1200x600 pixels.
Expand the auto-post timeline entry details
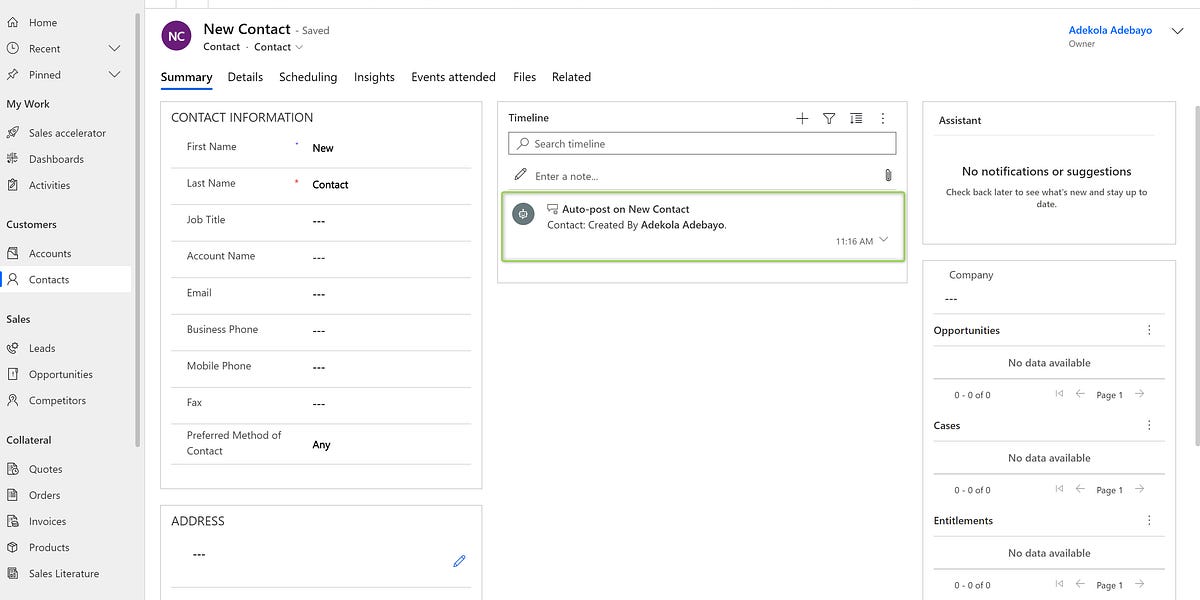[x=882, y=240]
